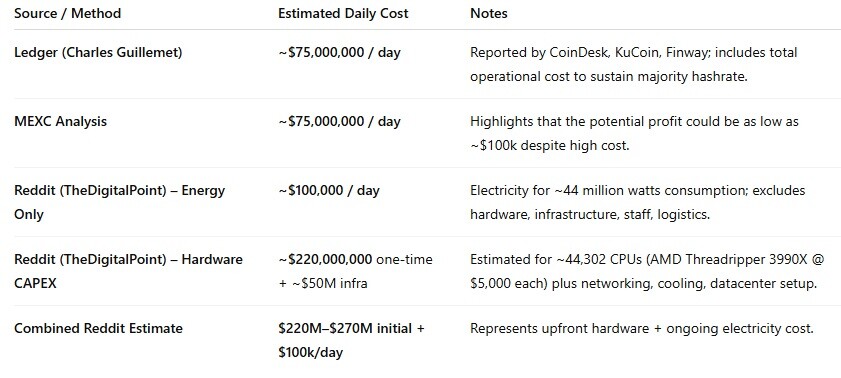The width and height of the screenshot is (841, 378).
Task: Click the note about ~$100k potential profit
Action: coord(635,133)
